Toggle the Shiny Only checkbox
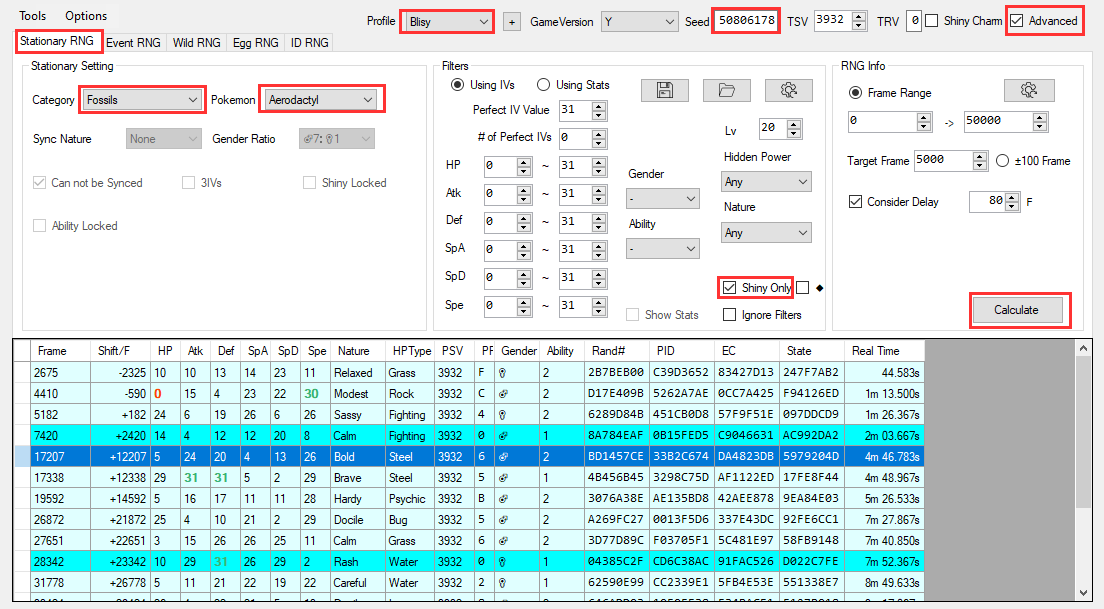Viewport: 1104px width, 609px height. point(729,288)
